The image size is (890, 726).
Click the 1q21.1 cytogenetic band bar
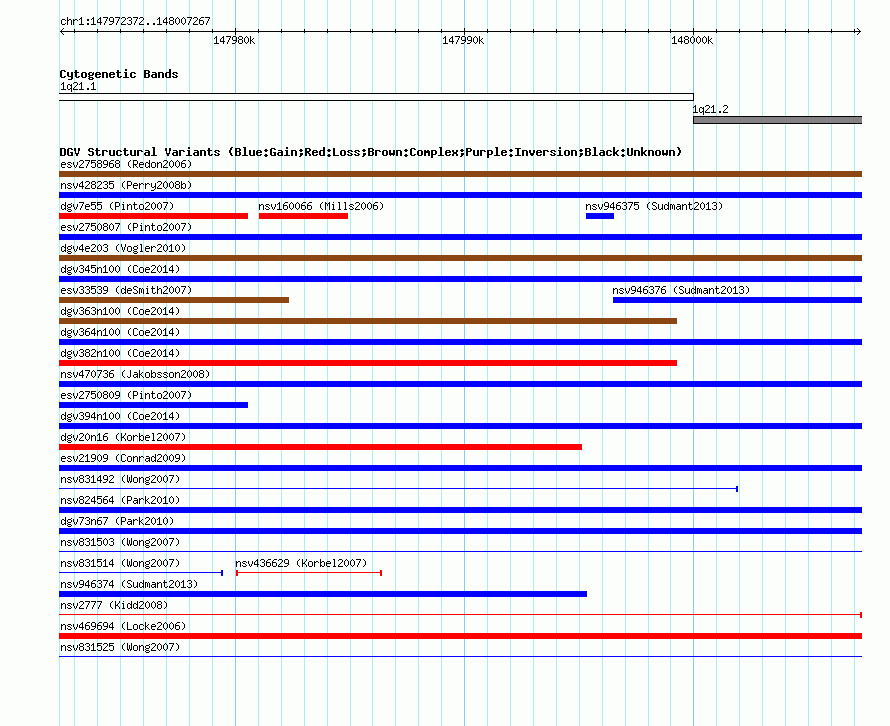(x=376, y=98)
